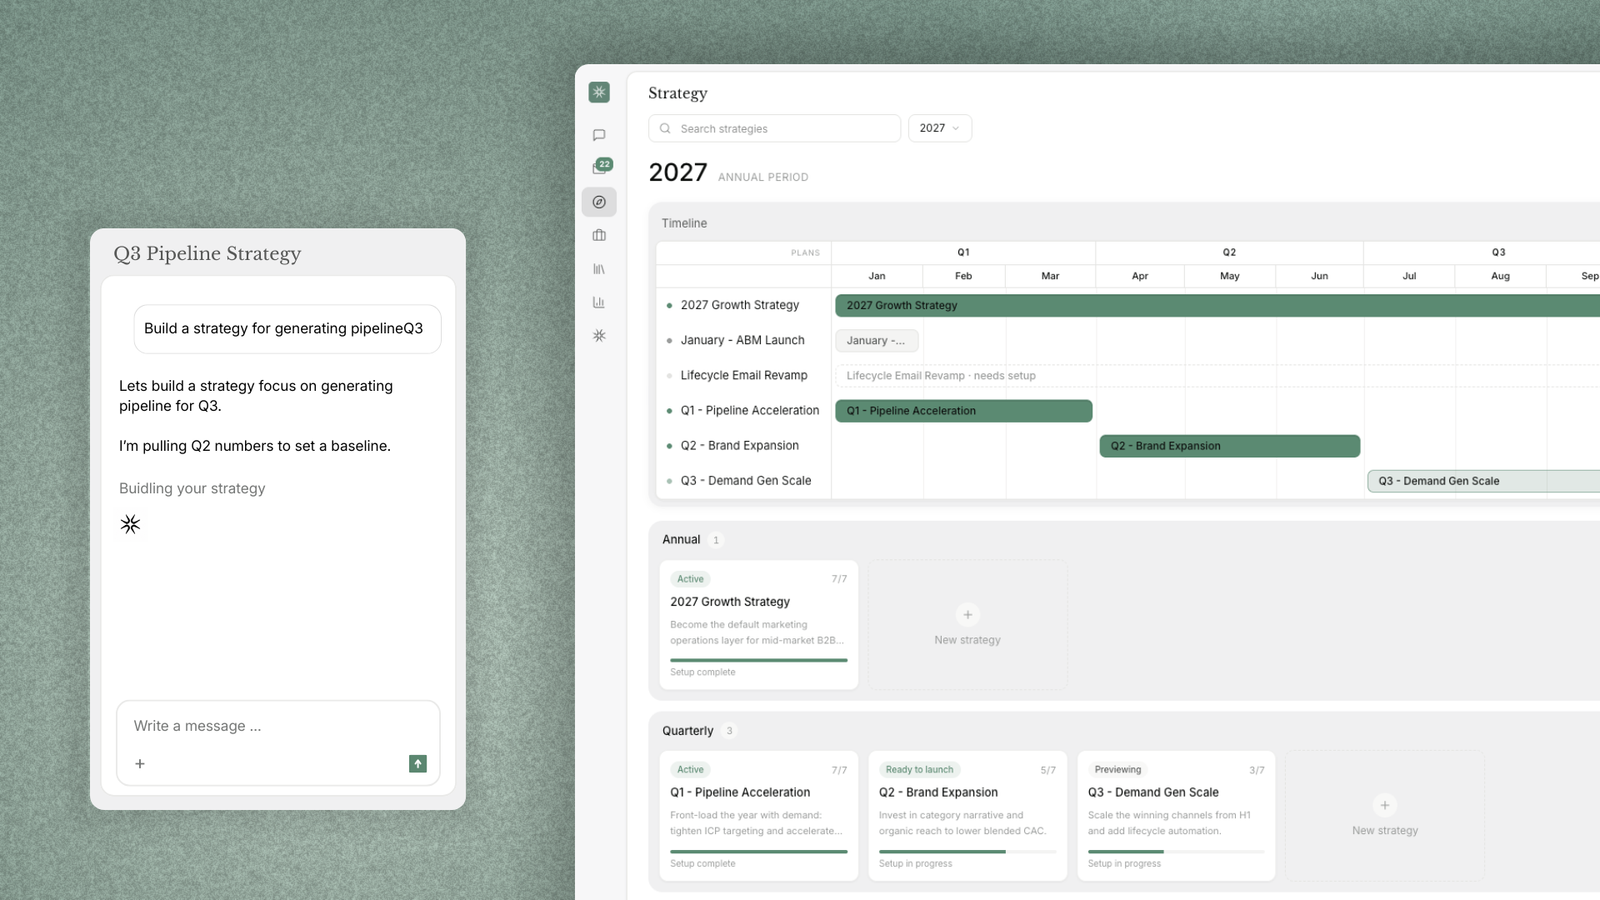This screenshot has width=1600, height=900.
Task: Click Active badge on Q1 card
Action: 690,770
